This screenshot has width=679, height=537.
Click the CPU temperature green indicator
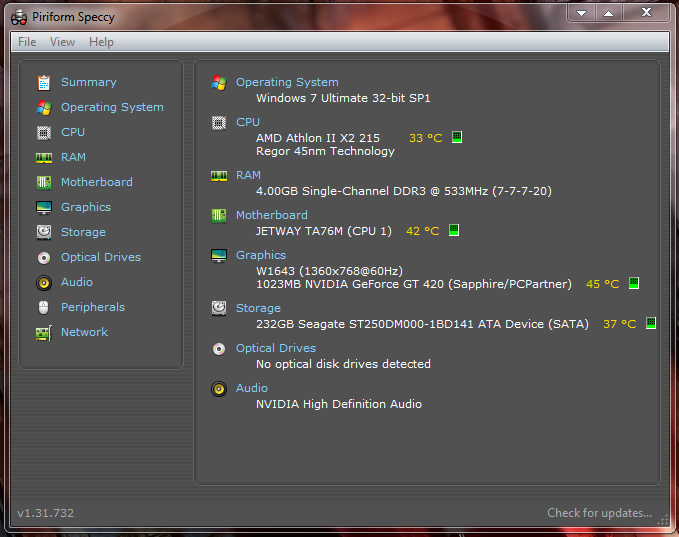click(x=457, y=138)
